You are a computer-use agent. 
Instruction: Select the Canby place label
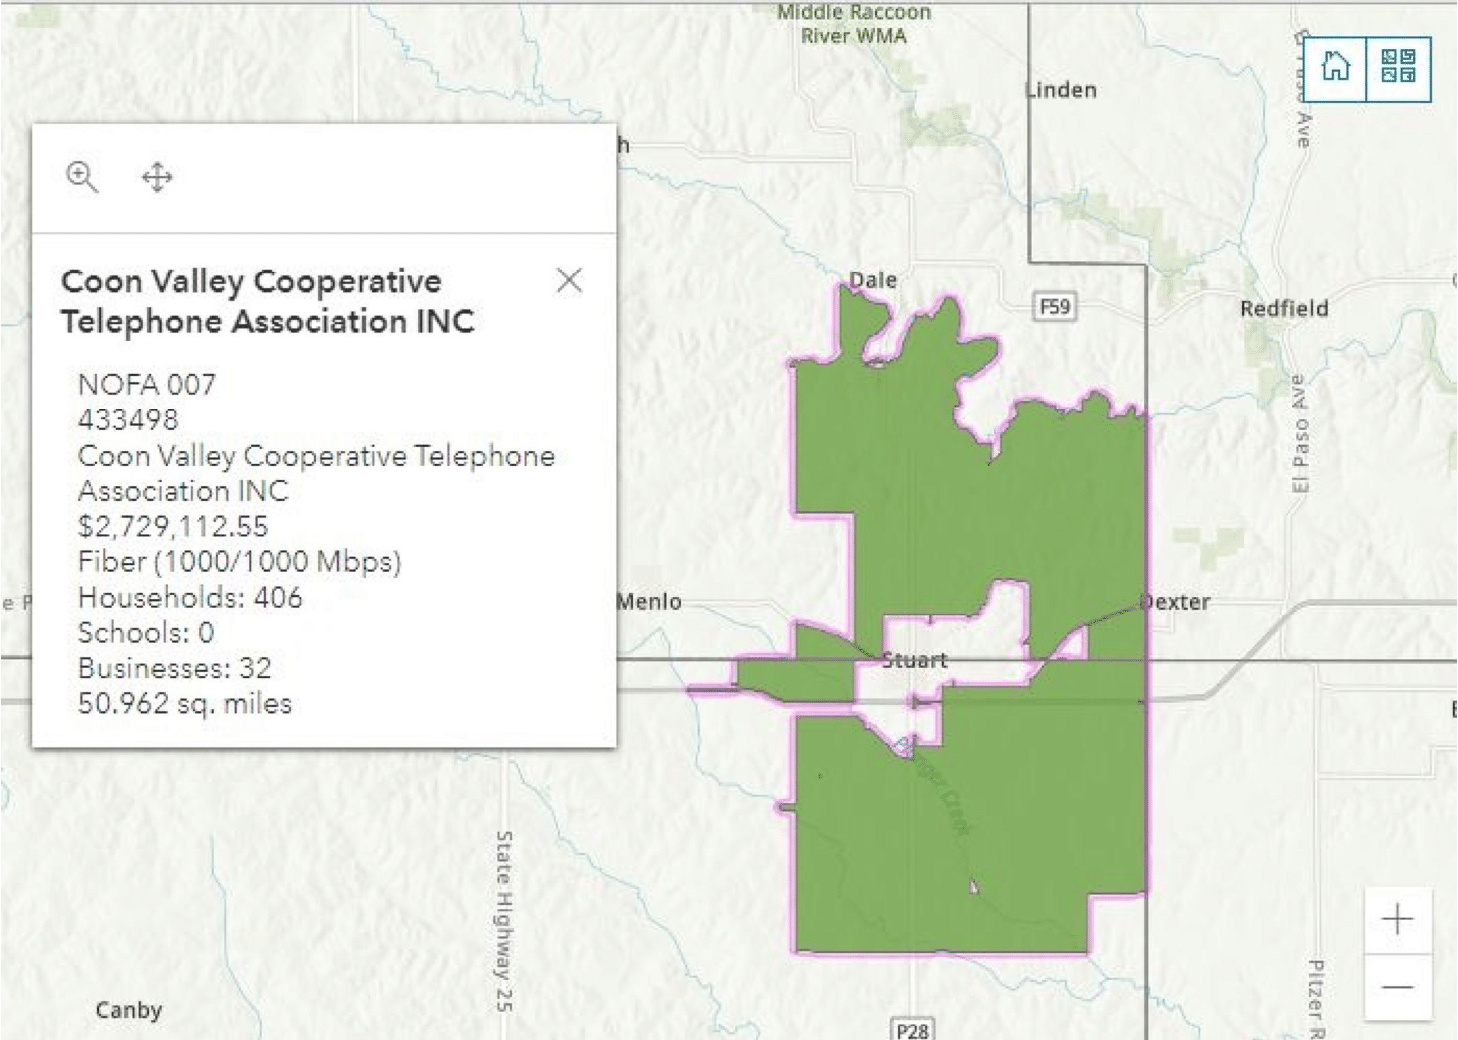pos(129,1010)
